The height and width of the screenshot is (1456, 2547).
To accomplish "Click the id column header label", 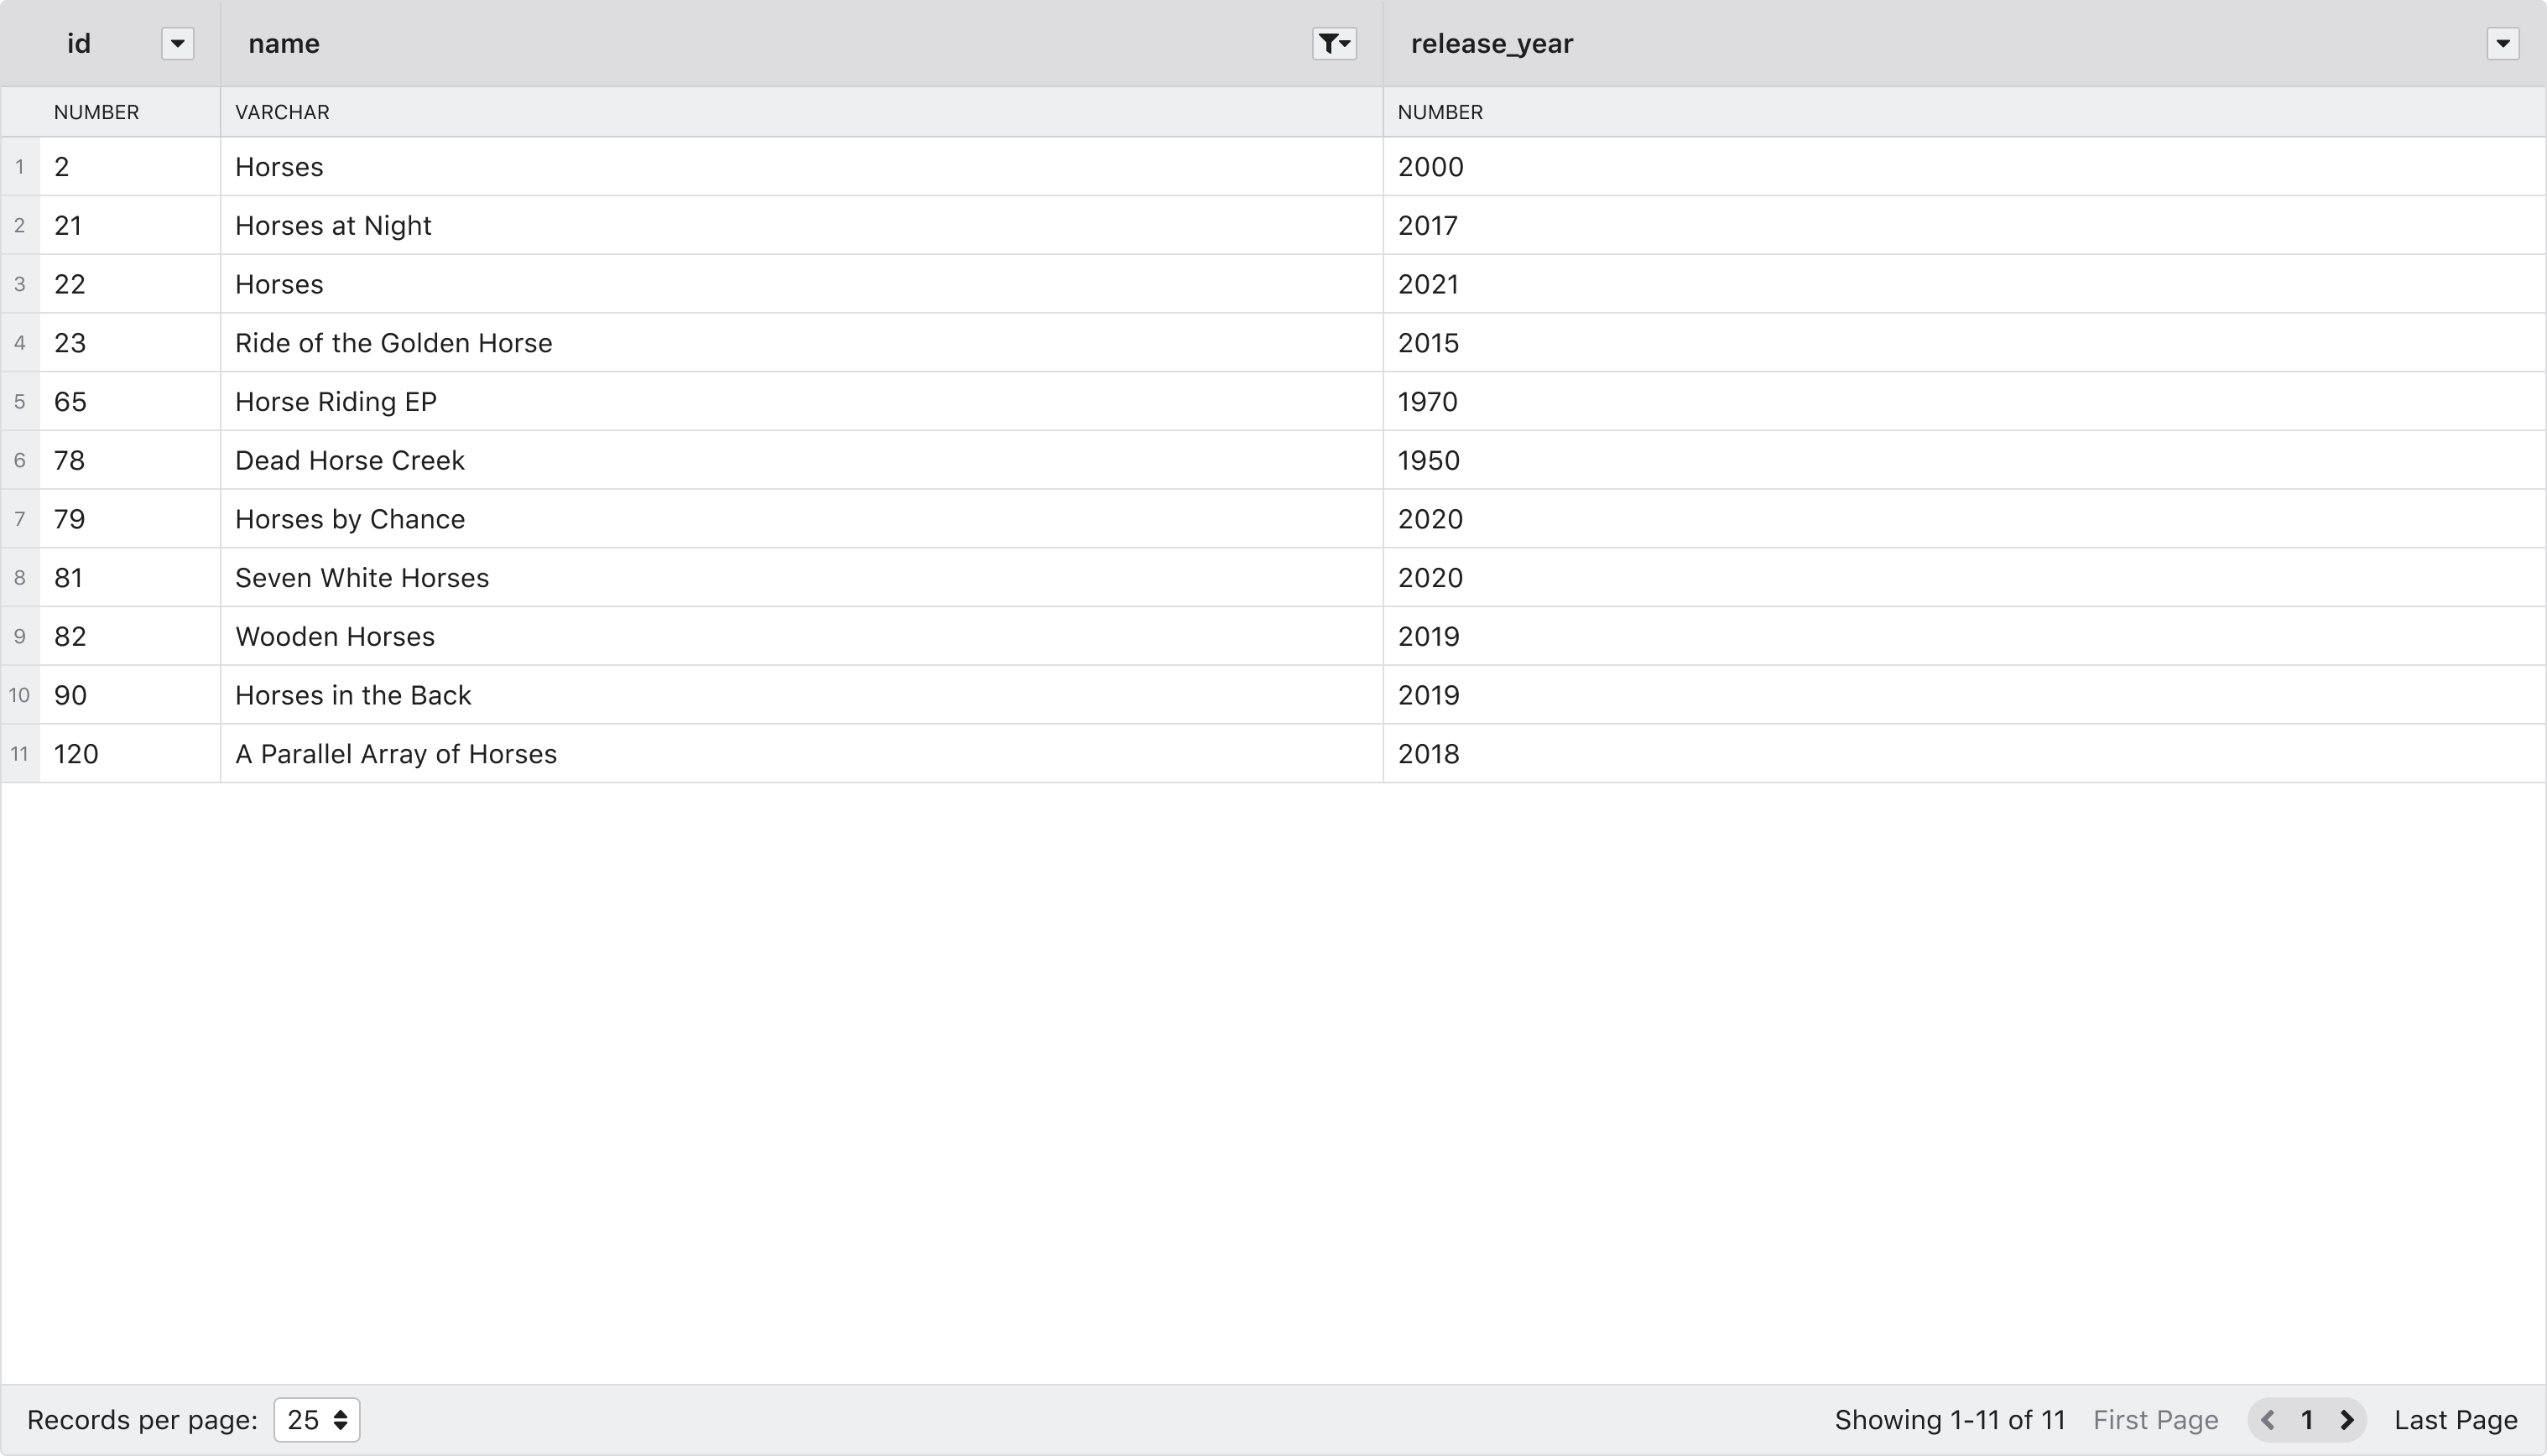I will [78, 44].
